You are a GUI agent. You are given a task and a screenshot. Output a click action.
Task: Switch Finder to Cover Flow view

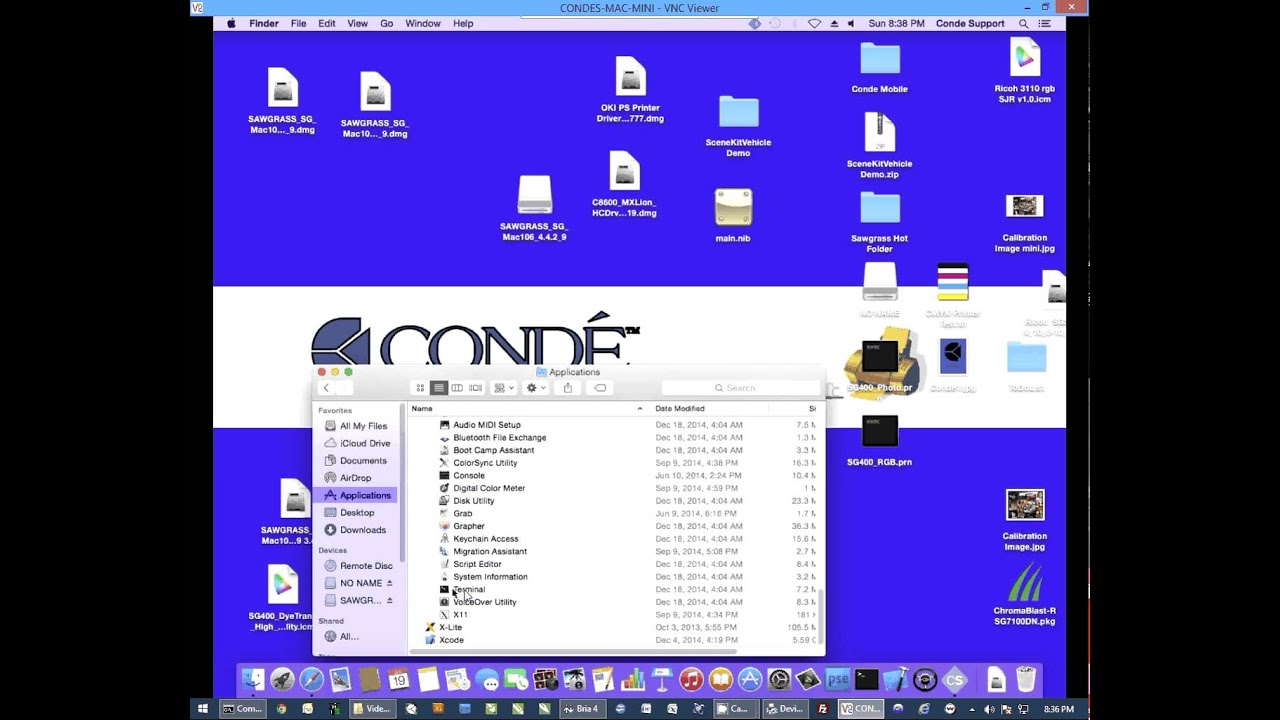point(476,388)
